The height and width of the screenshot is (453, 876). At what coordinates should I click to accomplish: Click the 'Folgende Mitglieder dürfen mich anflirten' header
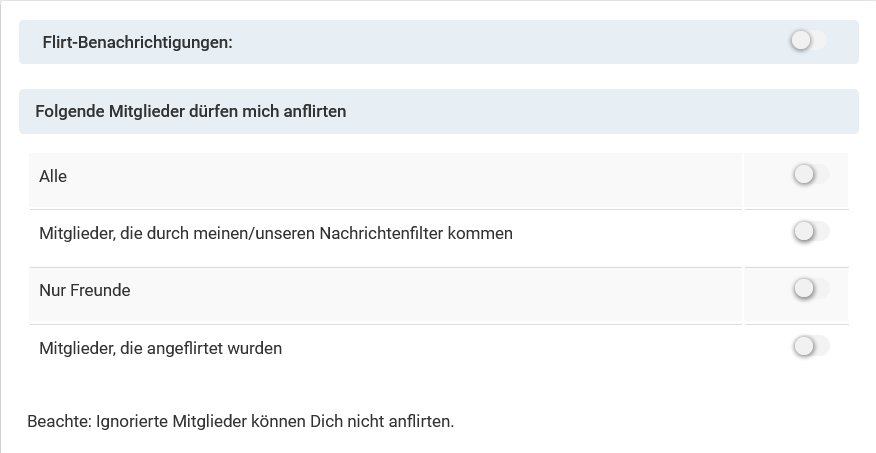click(x=190, y=112)
